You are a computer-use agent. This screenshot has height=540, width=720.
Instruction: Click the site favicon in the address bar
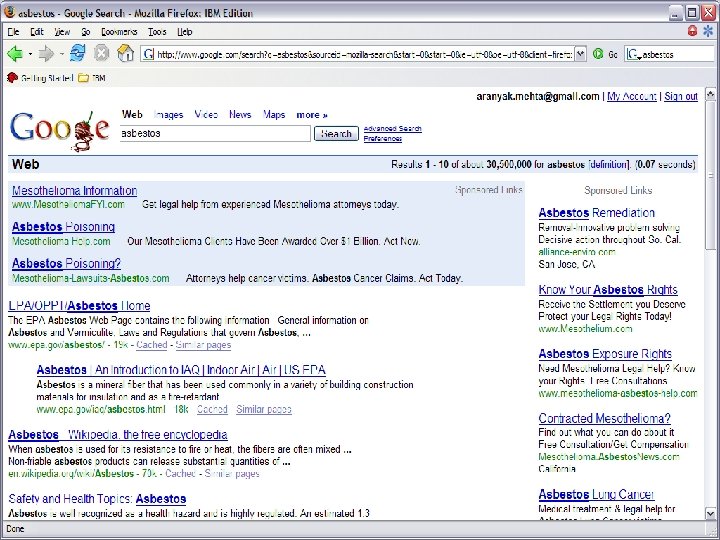(x=148, y=55)
